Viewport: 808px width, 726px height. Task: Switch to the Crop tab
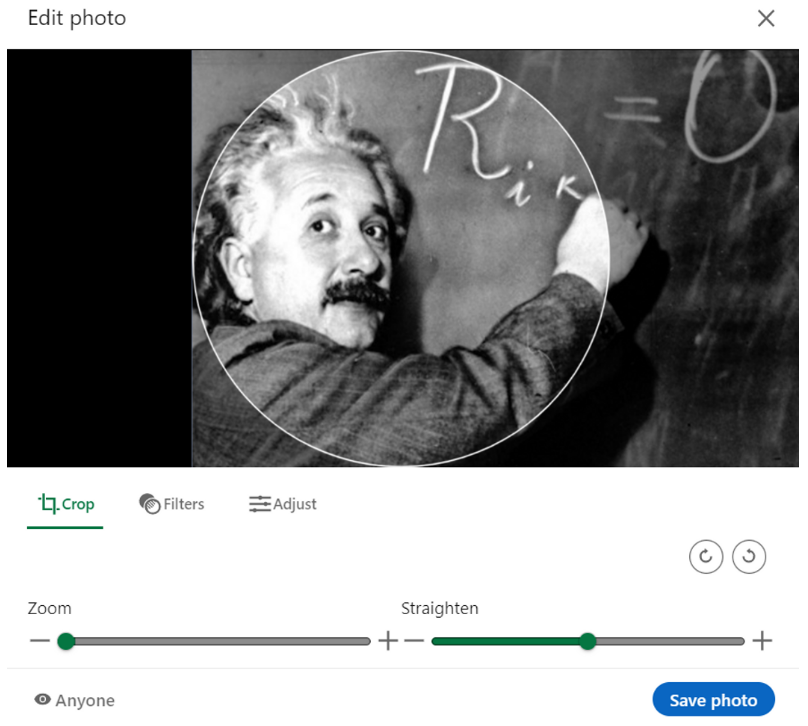(65, 504)
